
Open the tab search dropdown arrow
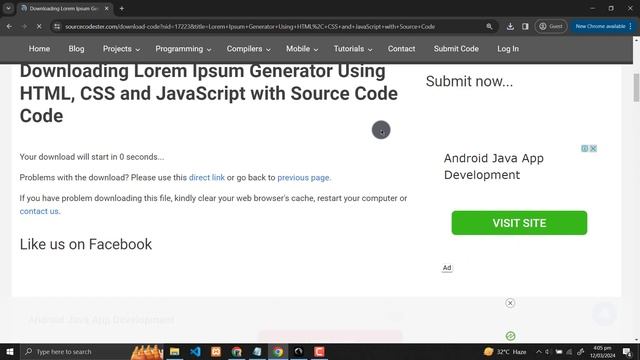coord(8,8)
